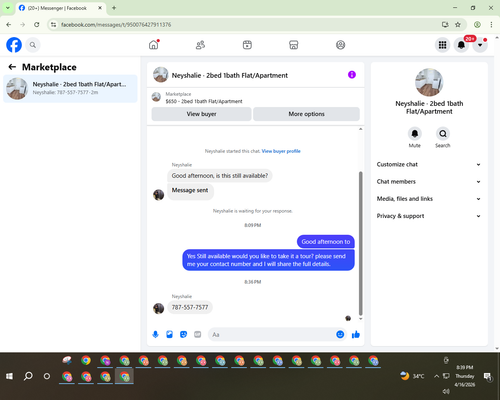This screenshot has height=400, width=500.
Task: Click View buyer button
Action: pyautogui.click(x=201, y=114)
